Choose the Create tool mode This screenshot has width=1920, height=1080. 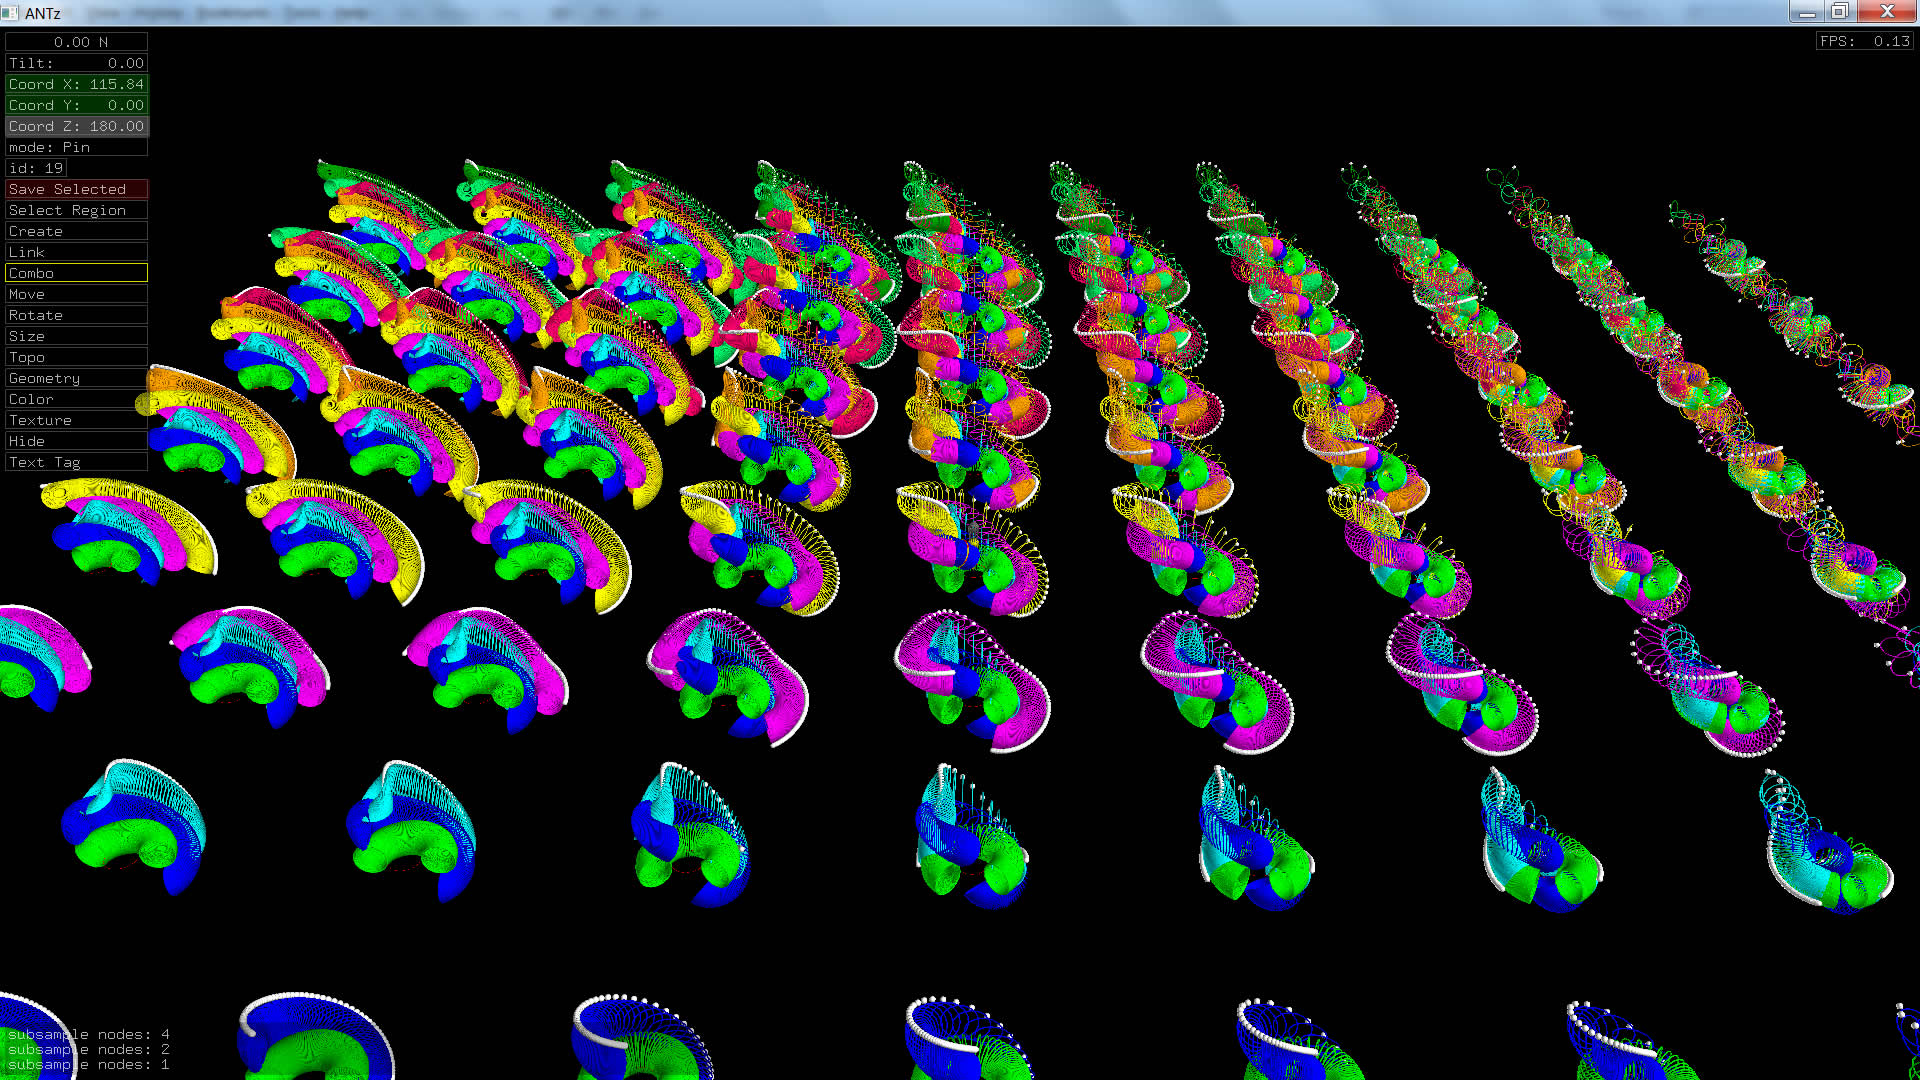(x=76, y=231)
